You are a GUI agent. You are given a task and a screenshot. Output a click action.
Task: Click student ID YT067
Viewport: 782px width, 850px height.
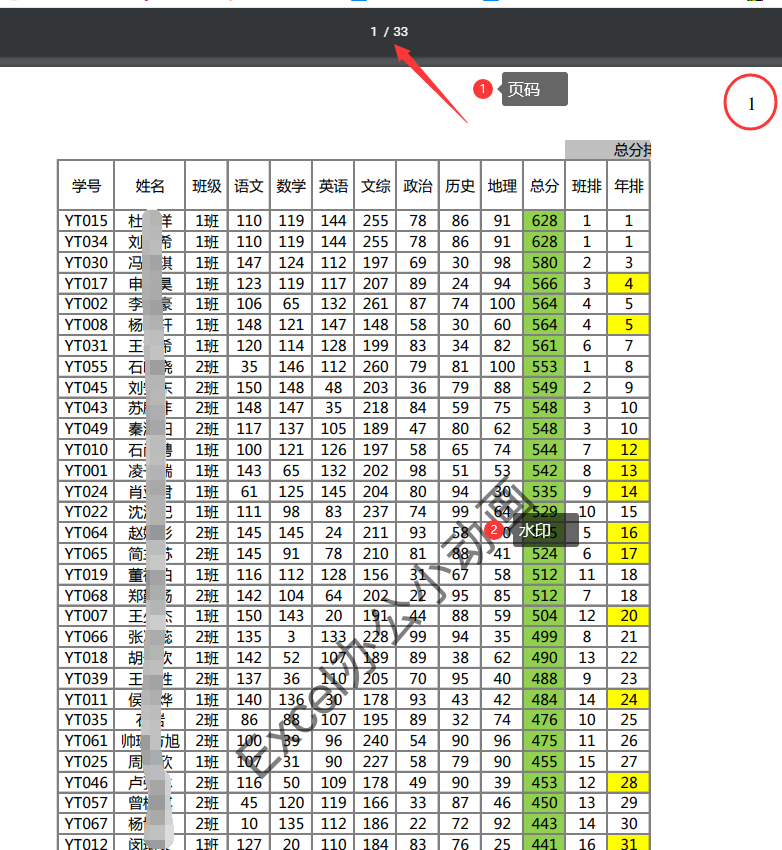[86, 825]
